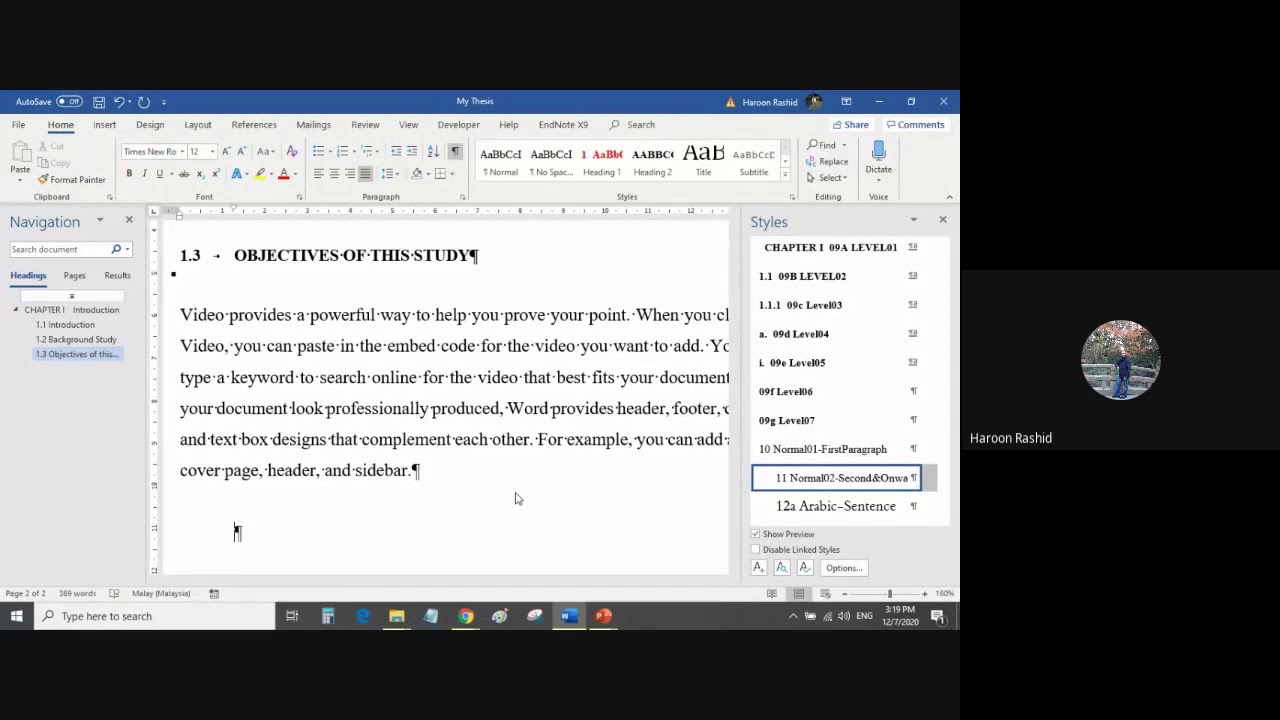Adjust the zoom slider in the status bar
The image size is (1280, 720).
(889, 594)
